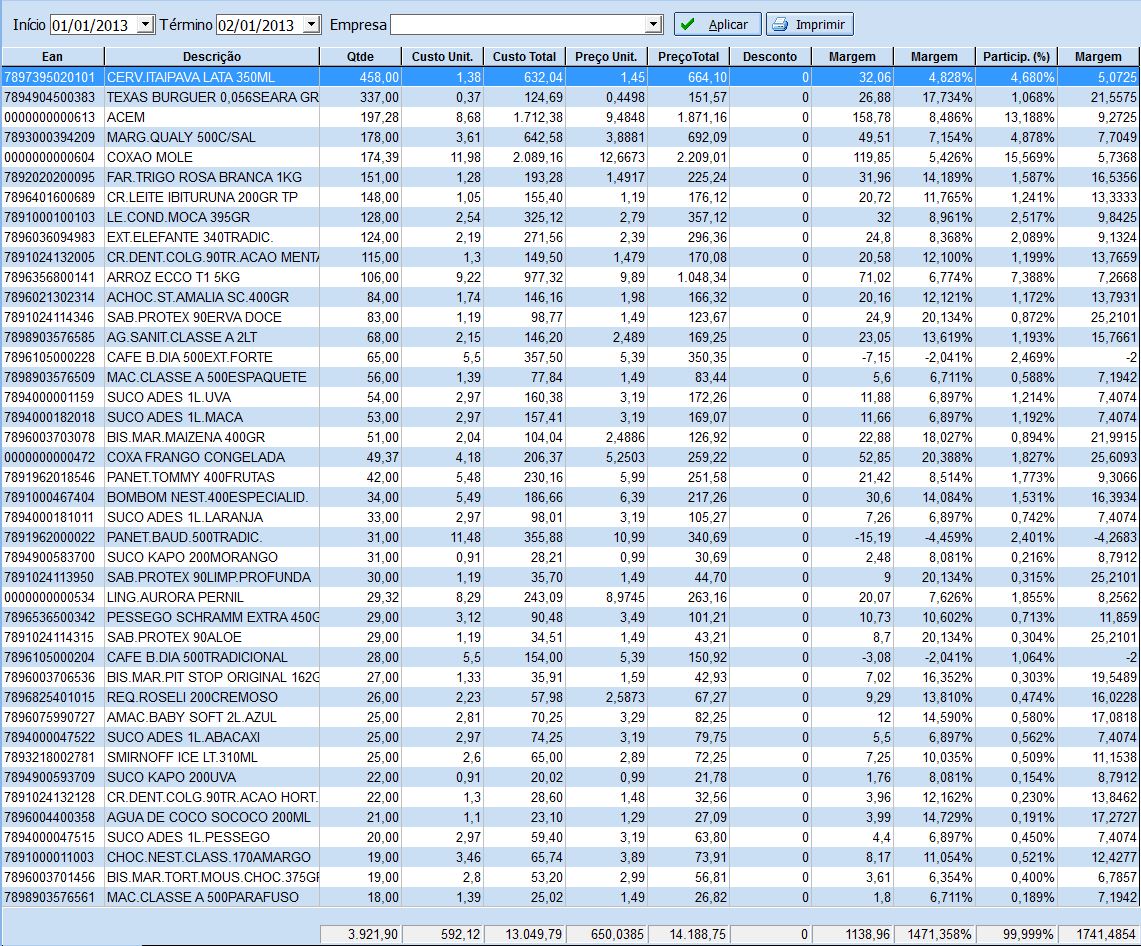Click footer cost total 13.049,79

pos(525,934)
